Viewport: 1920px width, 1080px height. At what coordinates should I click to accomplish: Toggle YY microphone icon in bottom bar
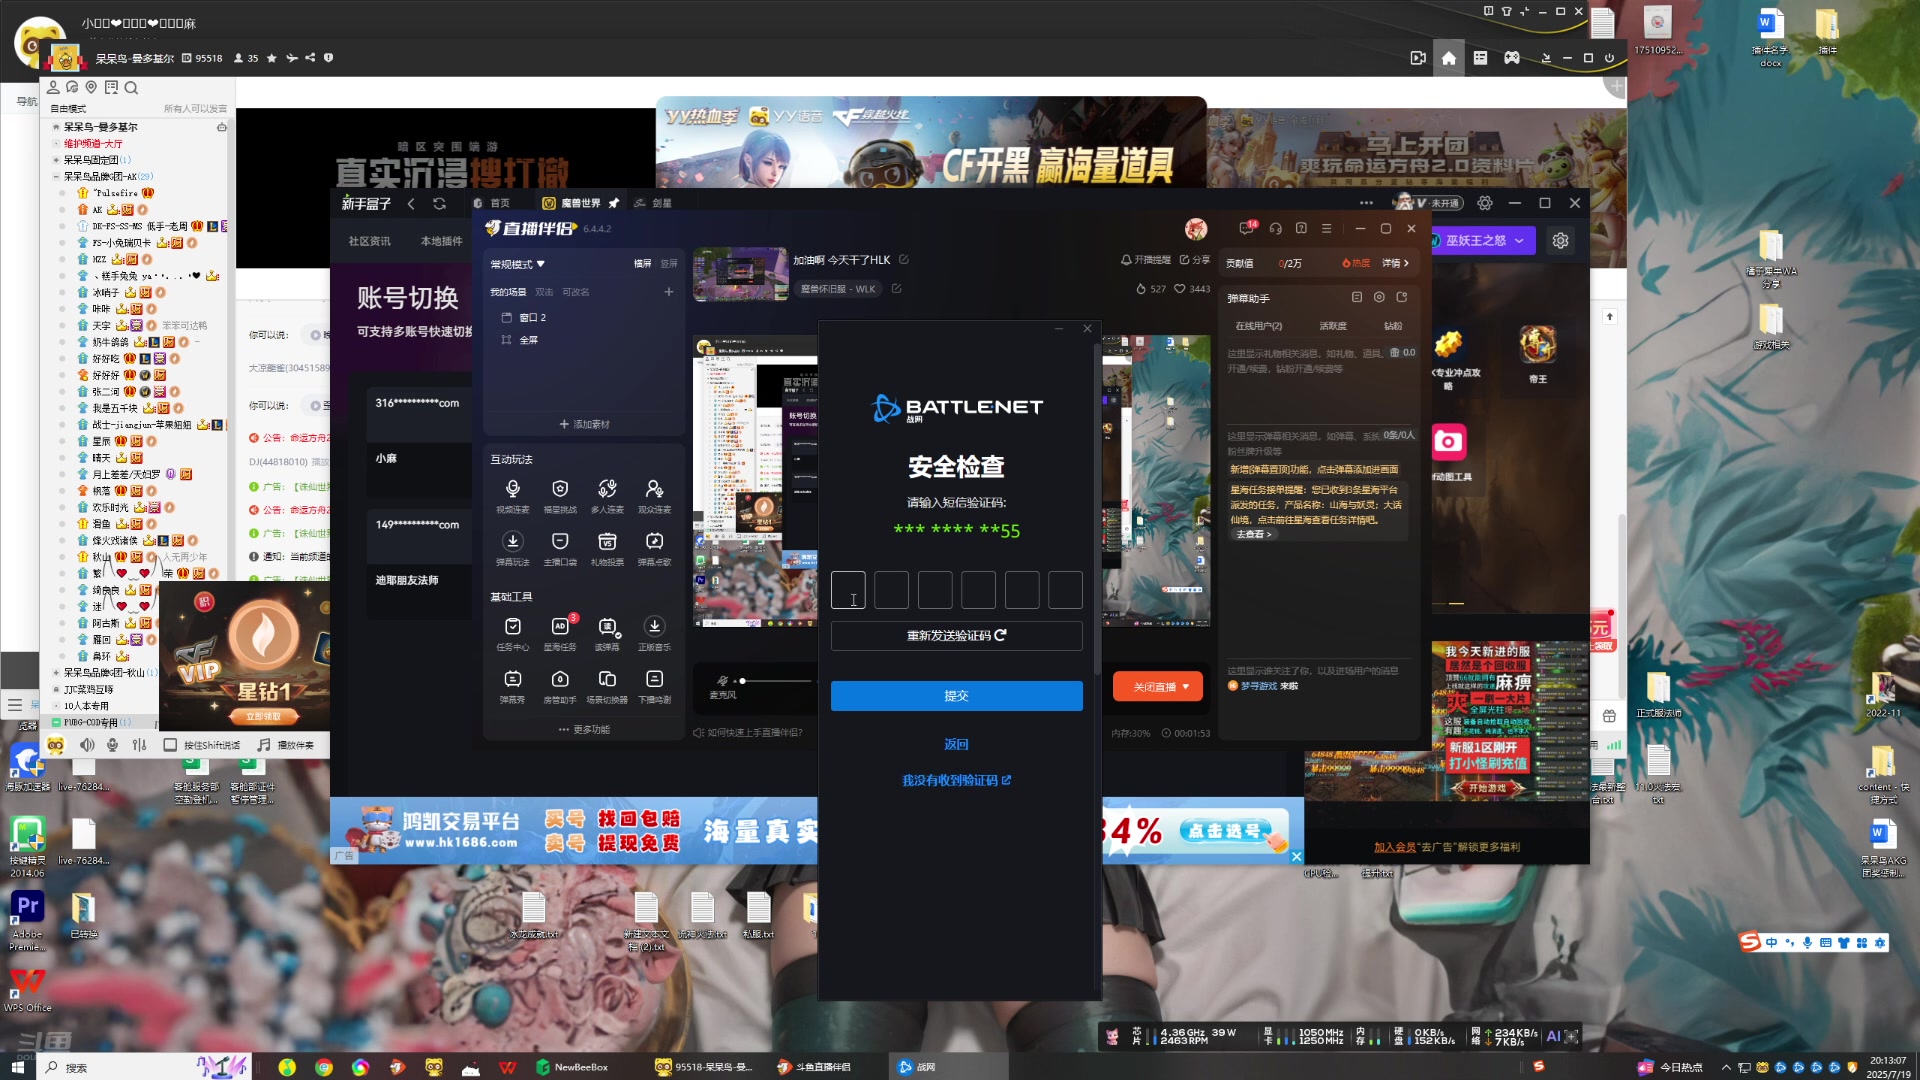click(x=113, y=745)
